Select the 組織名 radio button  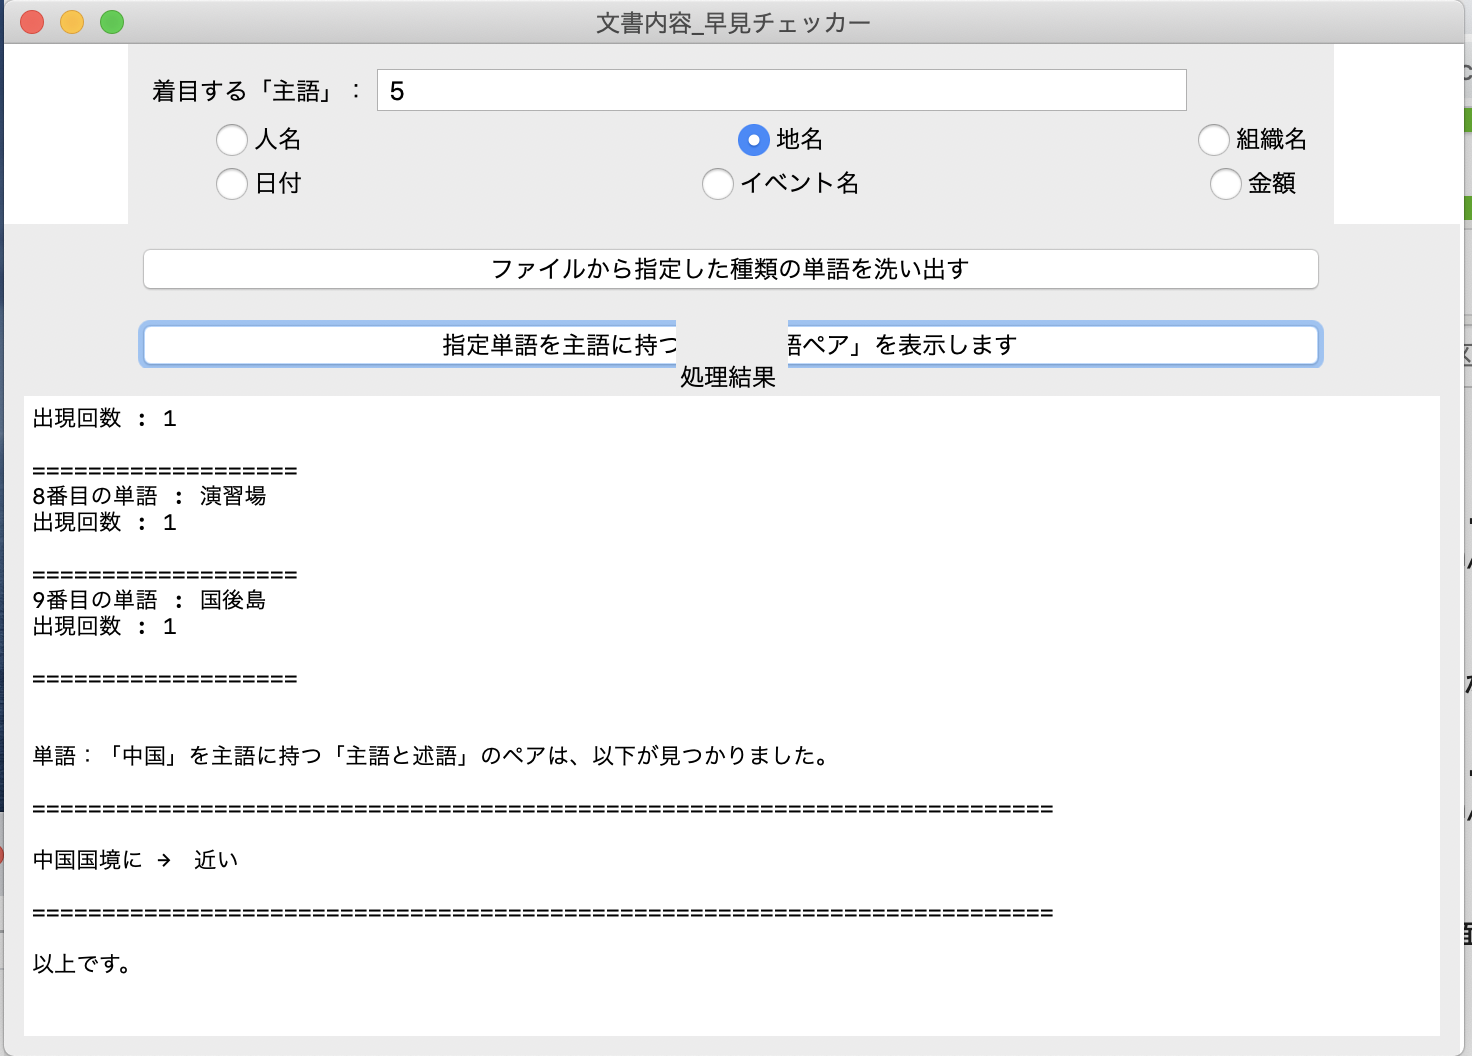click(x=1215, y=140)
